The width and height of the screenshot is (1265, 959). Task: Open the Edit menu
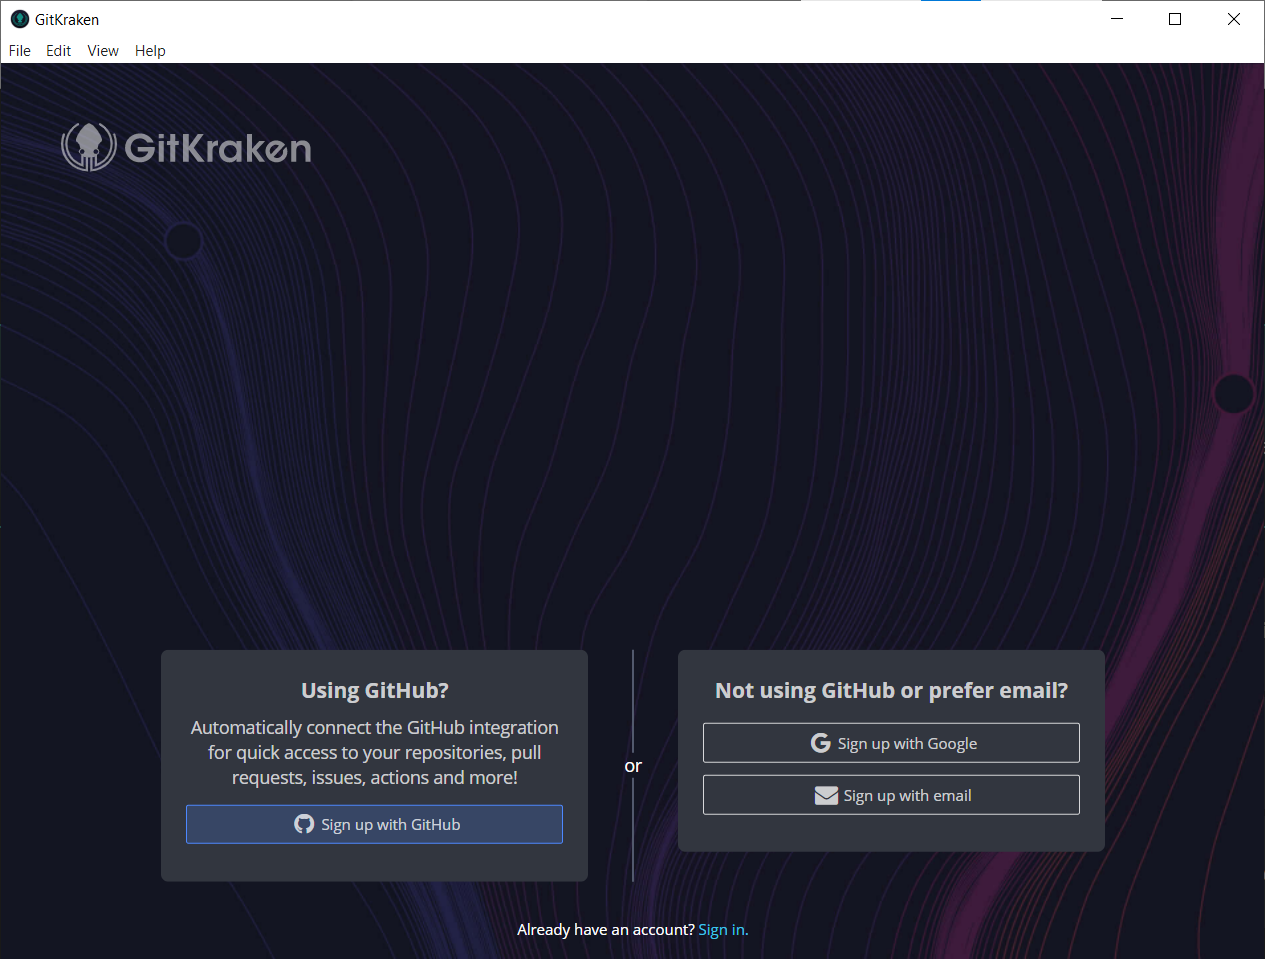pyautogui.click(x=58, y=51)
